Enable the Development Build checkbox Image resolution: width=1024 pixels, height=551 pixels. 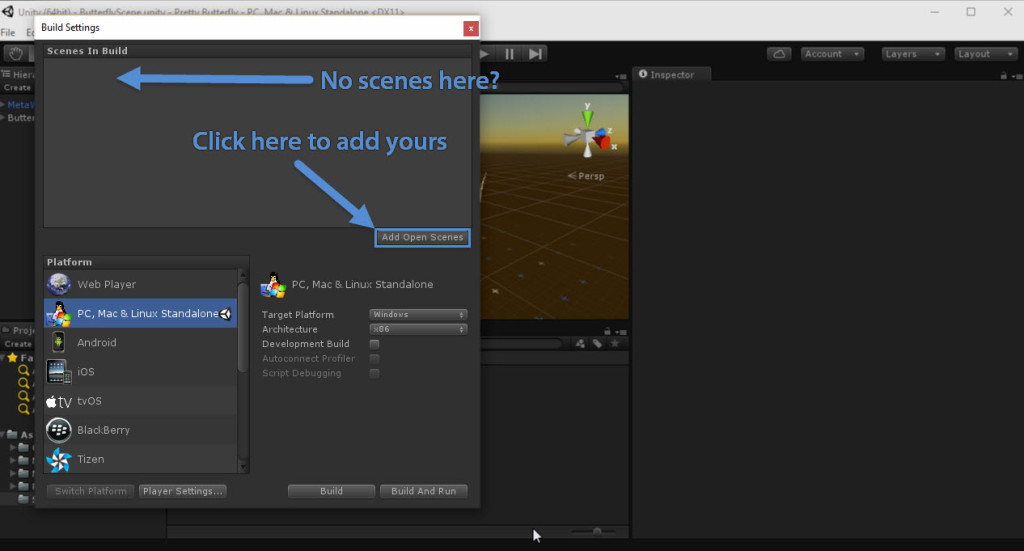[375, 344]
